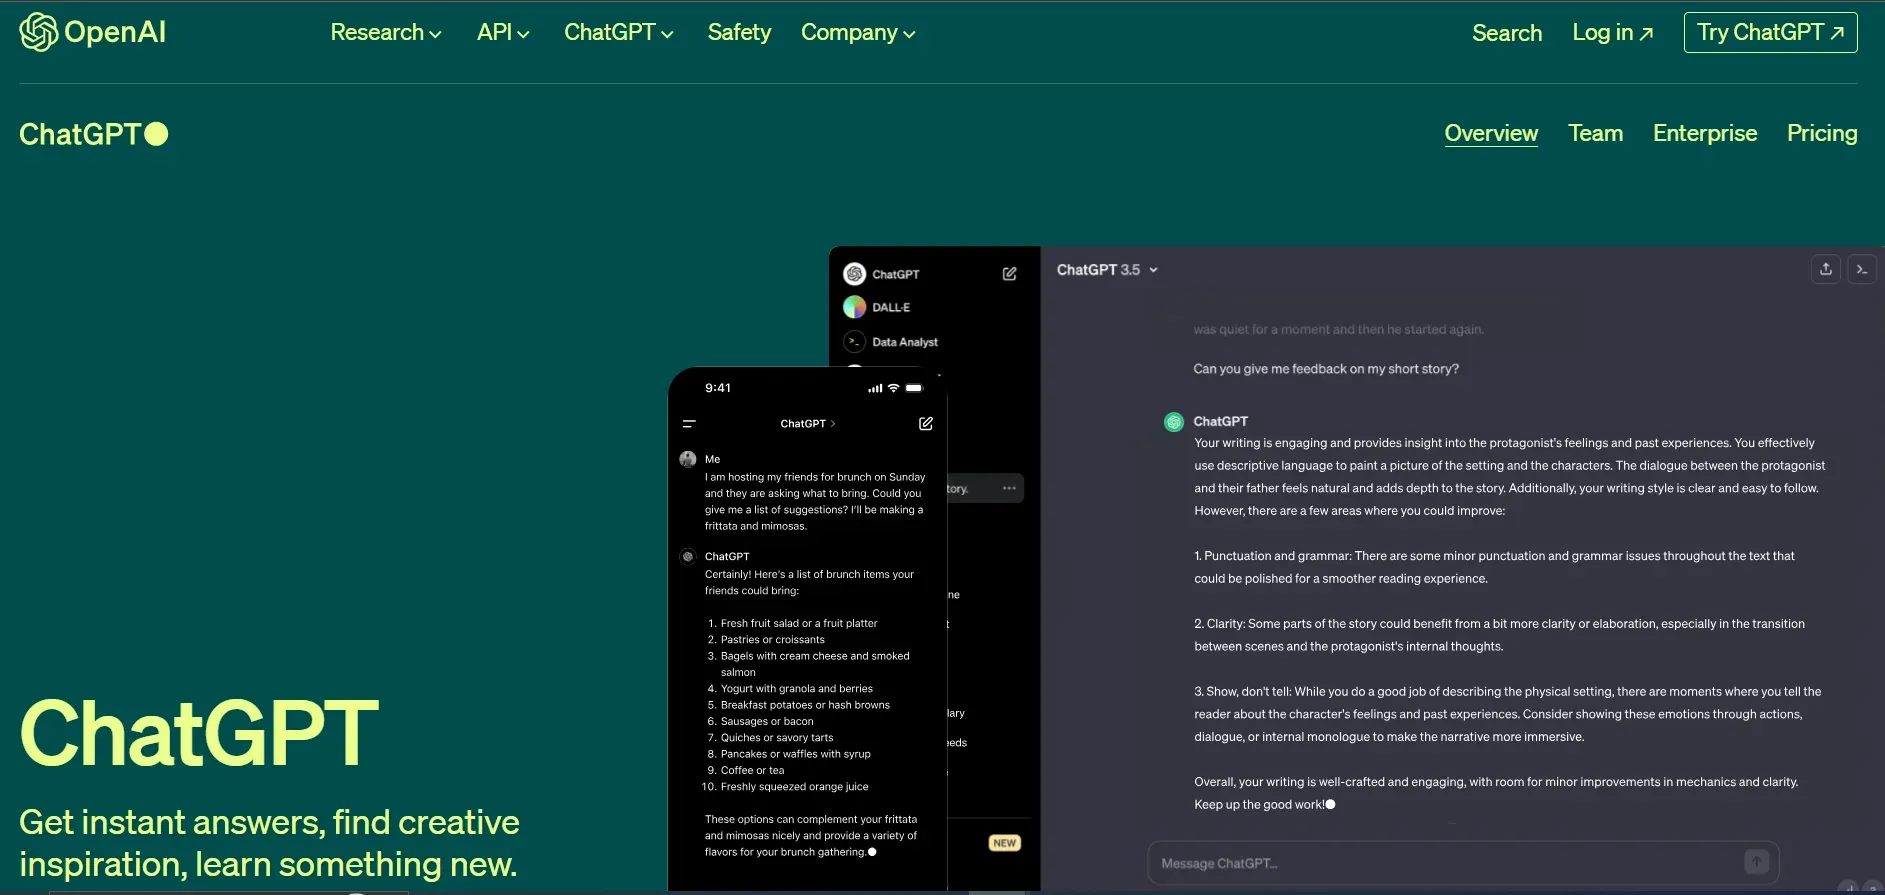
Task: Click the phone's battery status icon
Action: (914, 388)
